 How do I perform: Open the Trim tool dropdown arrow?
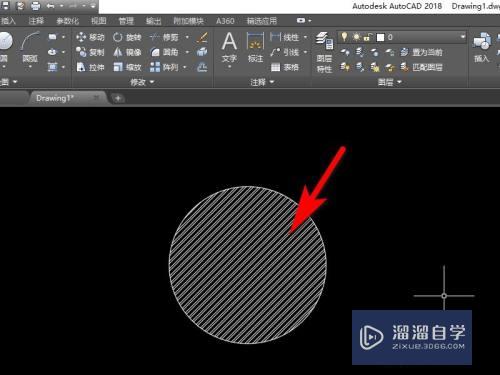187,37
